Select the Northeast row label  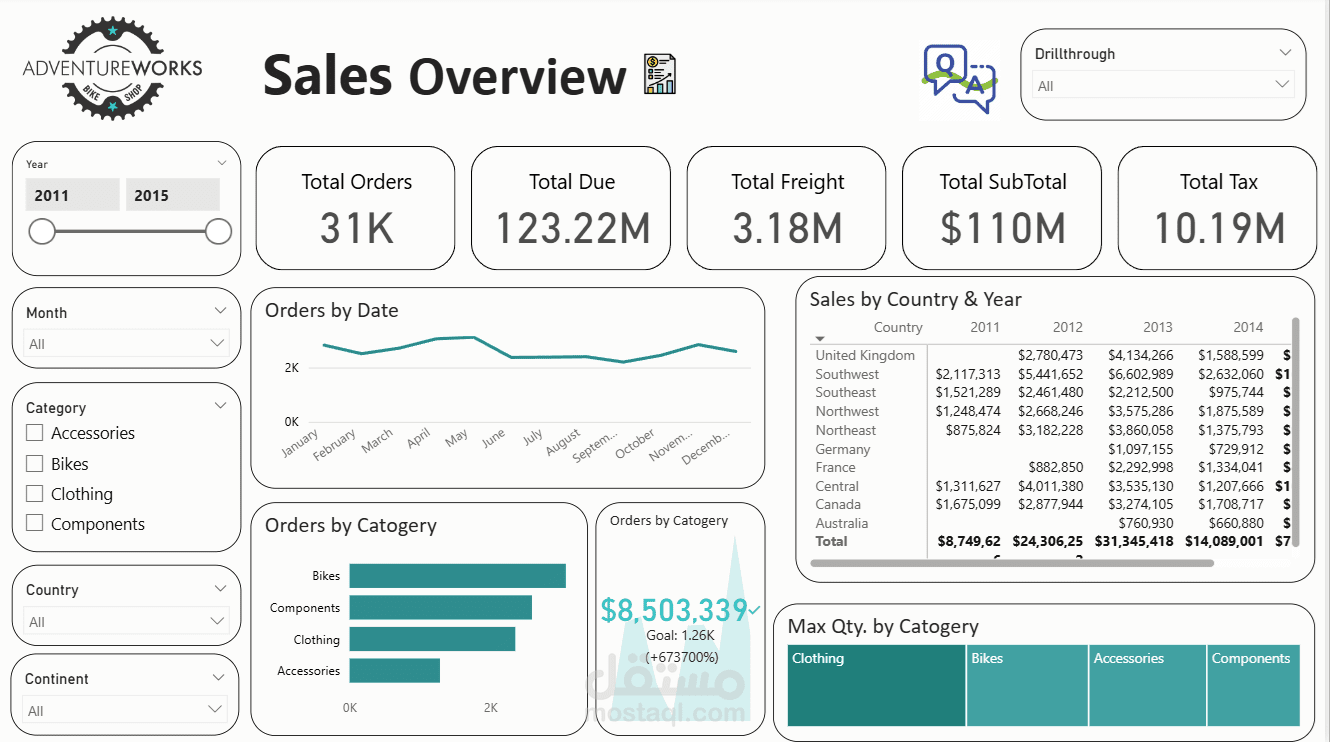[x=845, y=430]
